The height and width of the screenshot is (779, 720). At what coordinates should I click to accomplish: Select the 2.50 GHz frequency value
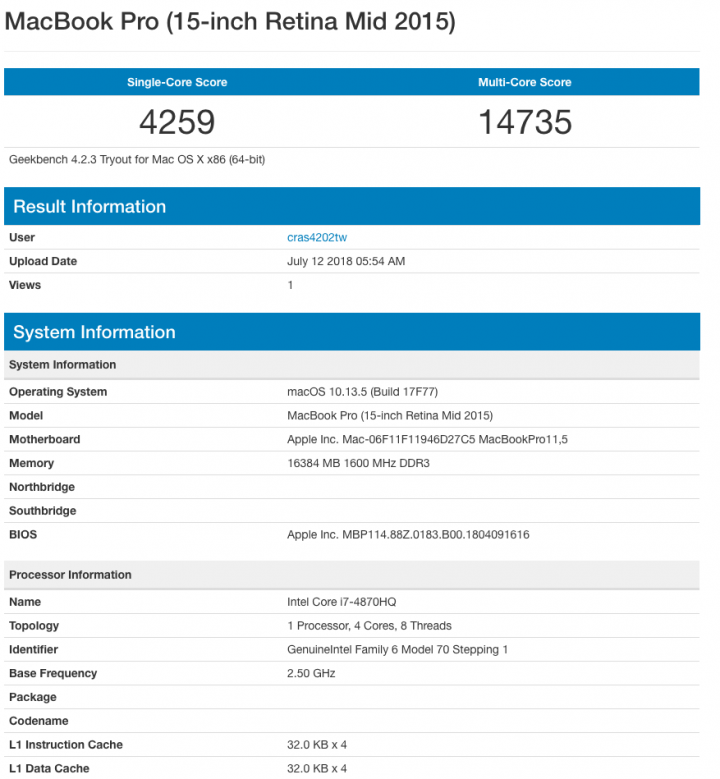pos(311,674)
